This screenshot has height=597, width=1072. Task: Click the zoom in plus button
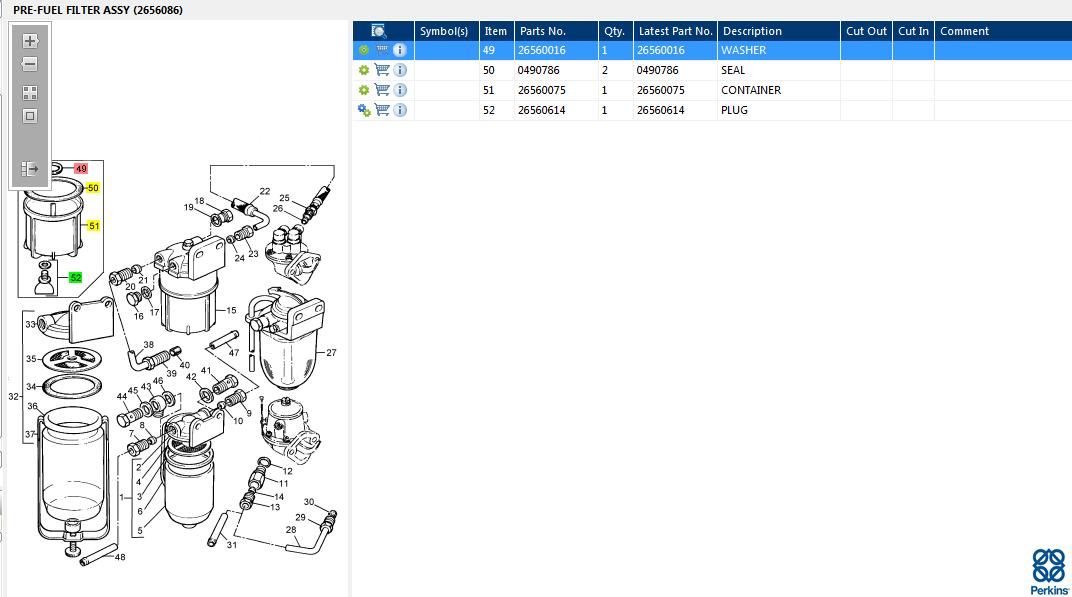pos(30,41)
